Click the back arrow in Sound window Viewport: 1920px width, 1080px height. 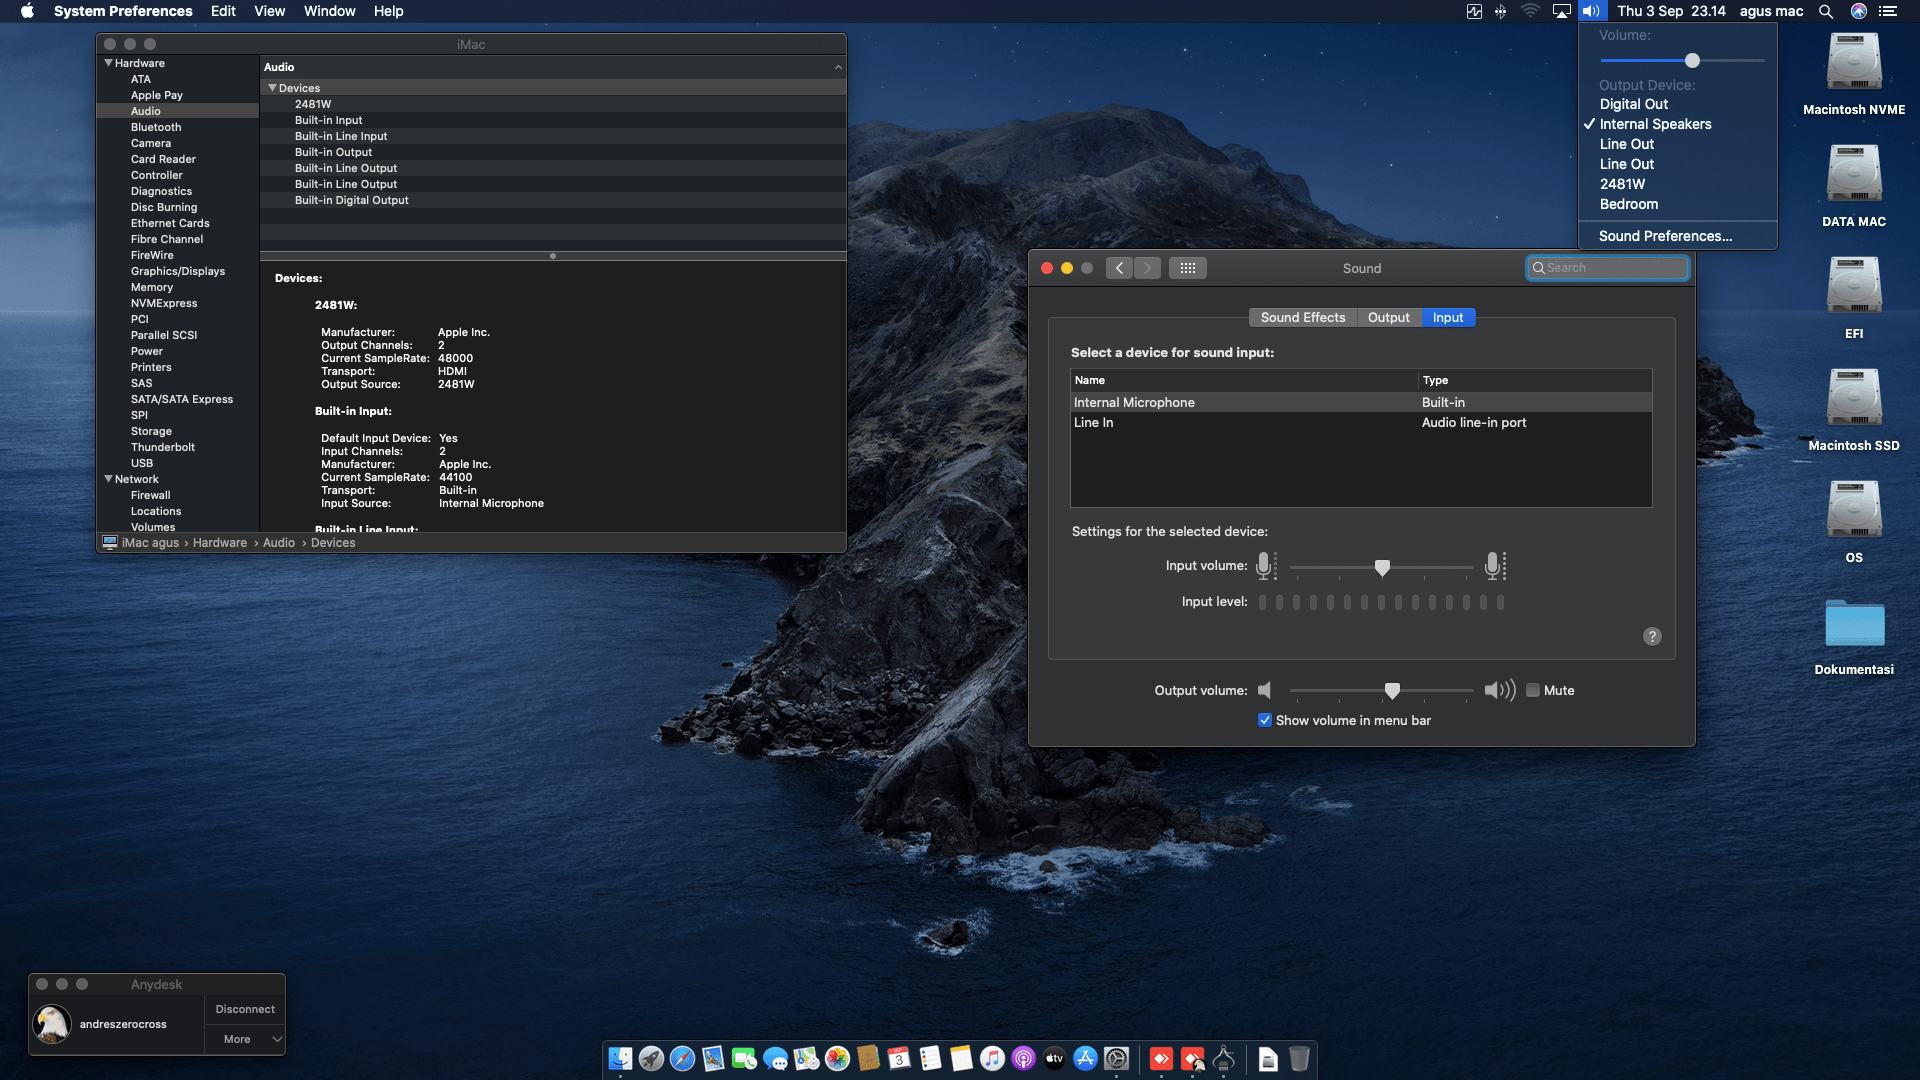pos(1119,268)
